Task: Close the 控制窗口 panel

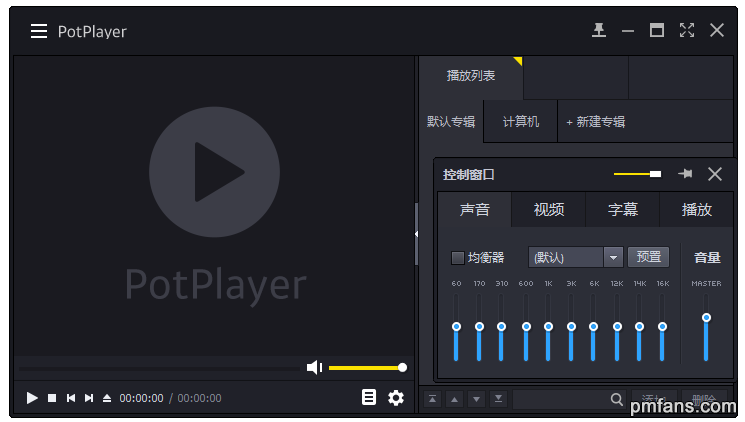Action: pyautogui.click(x=715, y=174)
